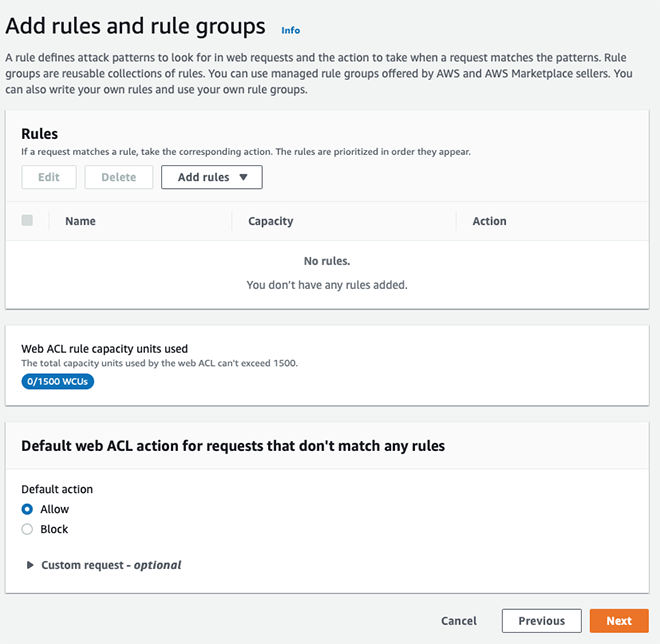Screen dimensions: 660x644
Task: Toggle the select-all rules checkbox
Action: [27, 220]
